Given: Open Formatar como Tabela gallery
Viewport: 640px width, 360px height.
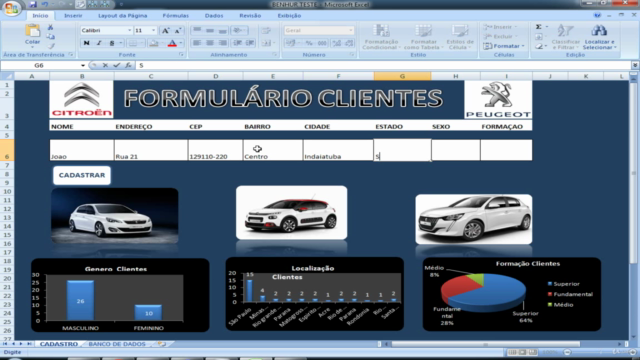Looking at the screenshot, I should (423, 38).
